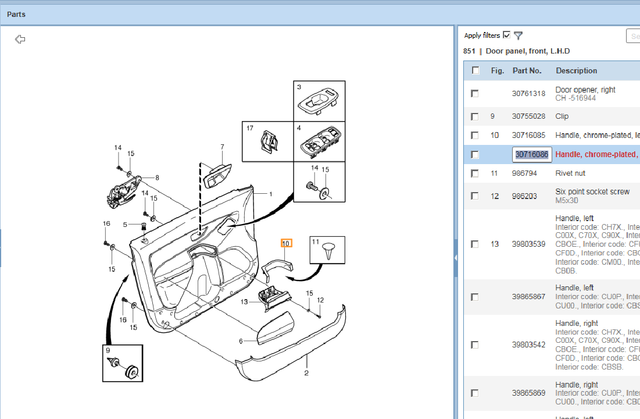Click part number field 30716086
The height and width of the screenshot is (419, 640).
[530, 155]
